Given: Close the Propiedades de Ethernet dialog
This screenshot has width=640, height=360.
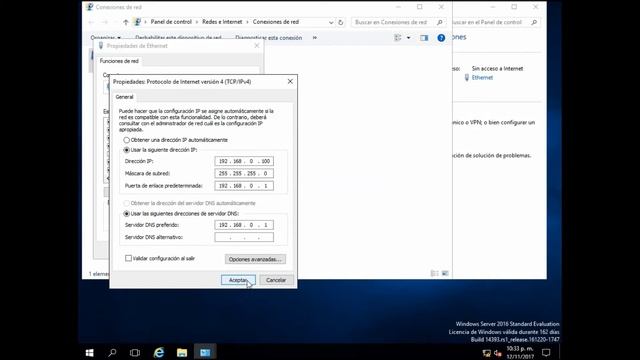Looking at the screenshot, I should (x=257, y=46).
